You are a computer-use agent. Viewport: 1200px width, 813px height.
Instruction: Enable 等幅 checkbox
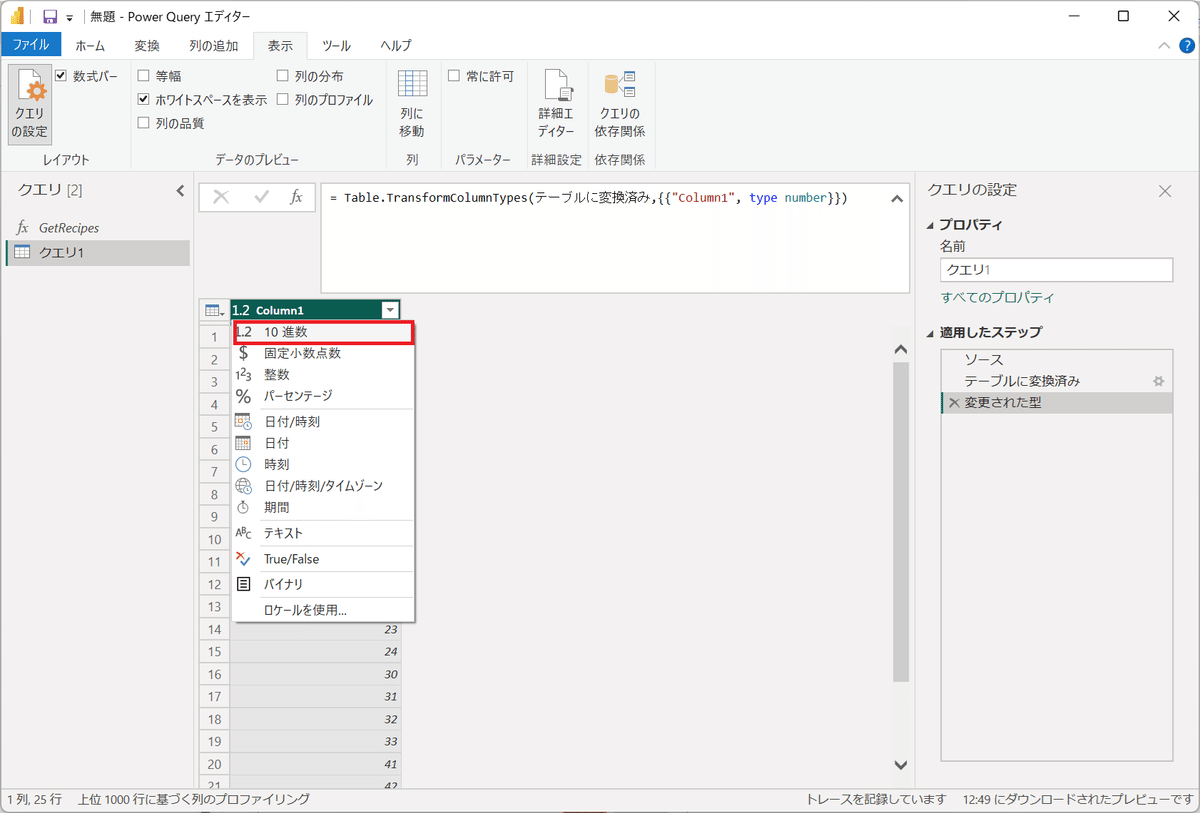[144, 76]
